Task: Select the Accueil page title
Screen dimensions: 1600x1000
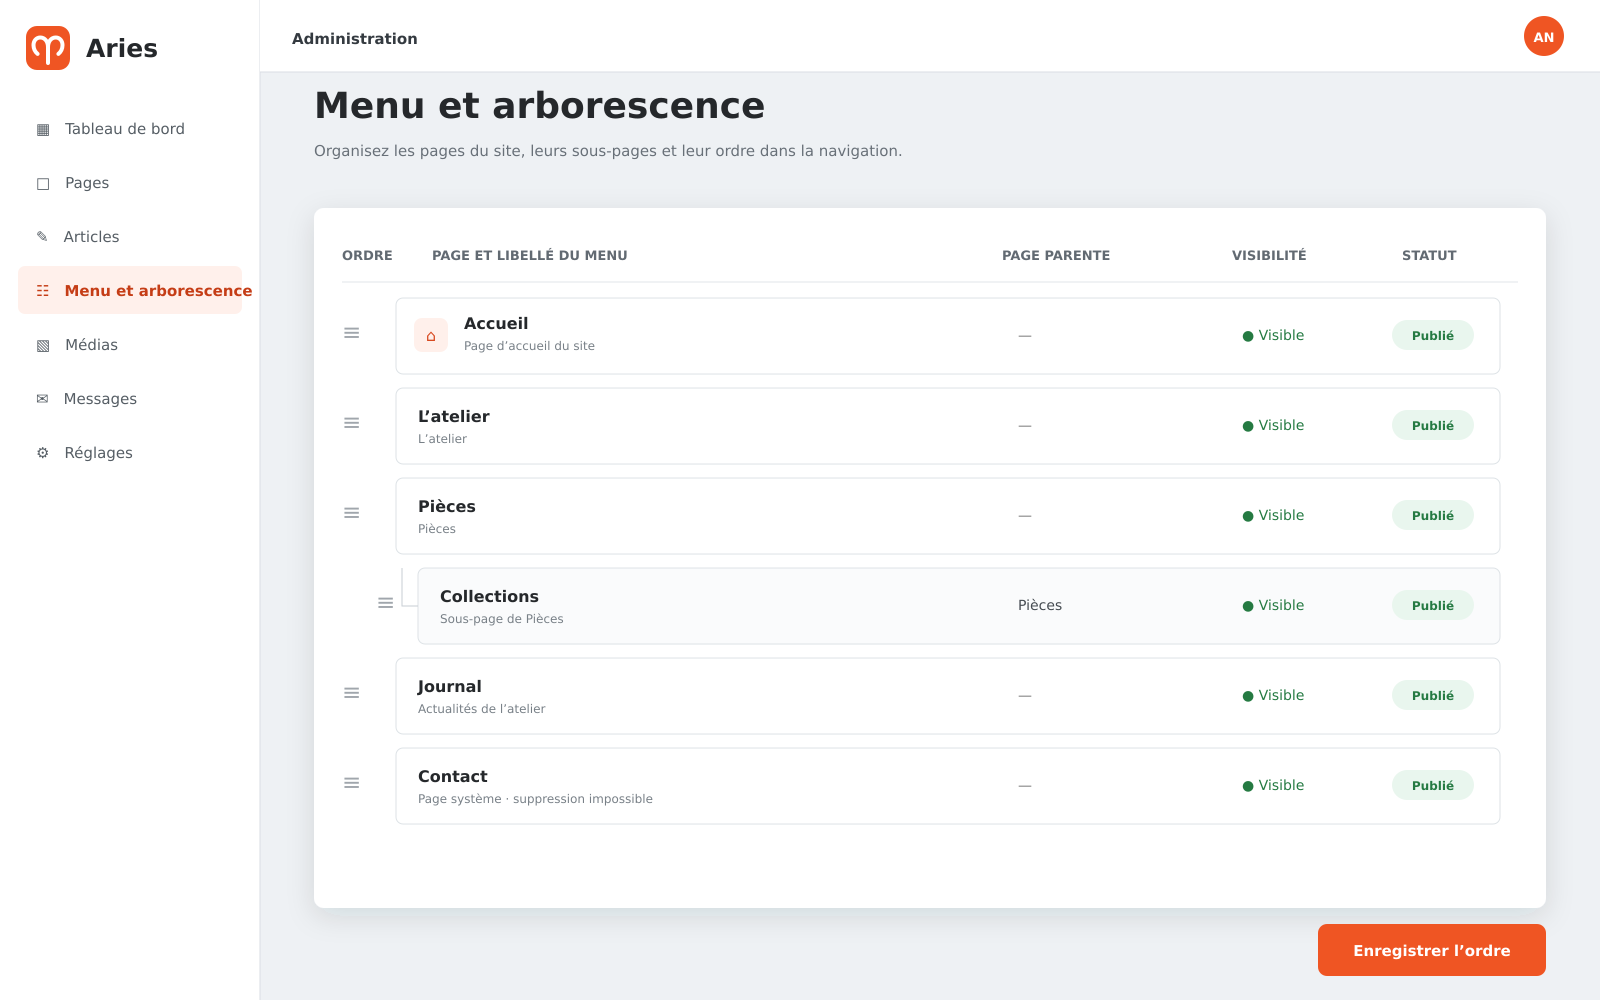Action: [x=496, y=324]
